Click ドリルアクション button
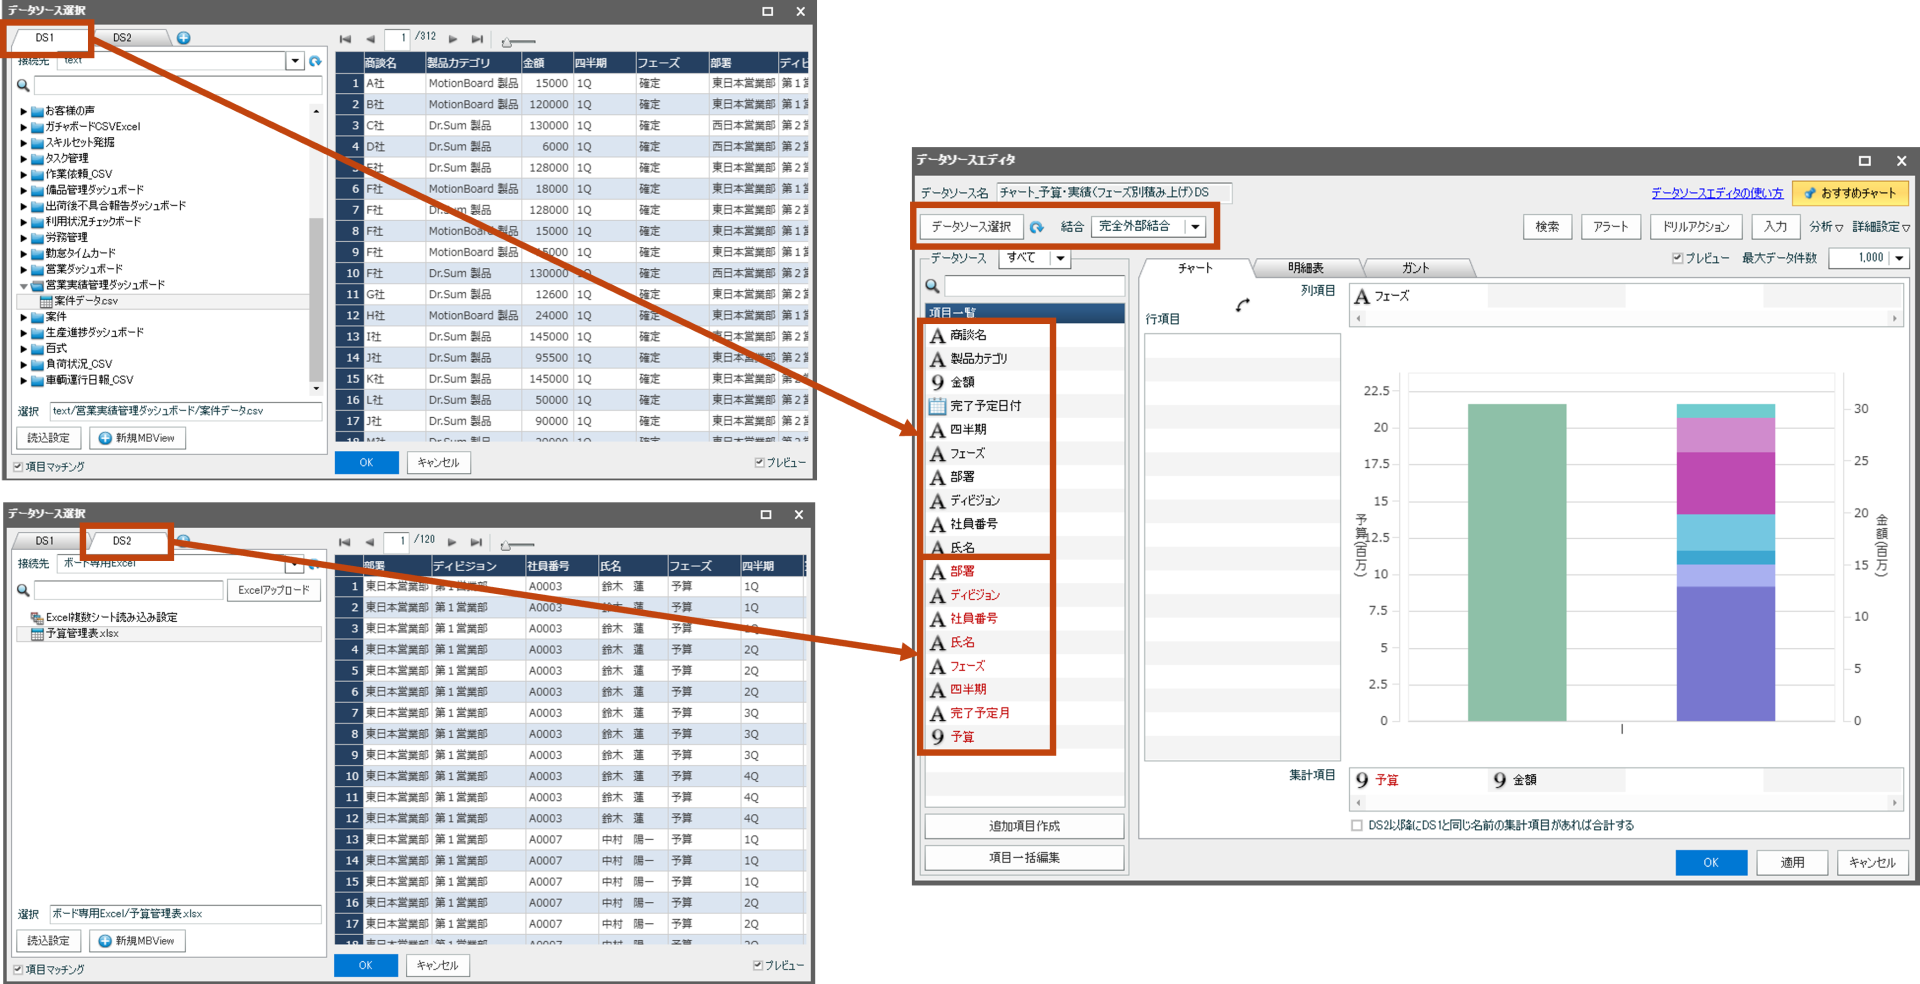 click(1697, 227)
